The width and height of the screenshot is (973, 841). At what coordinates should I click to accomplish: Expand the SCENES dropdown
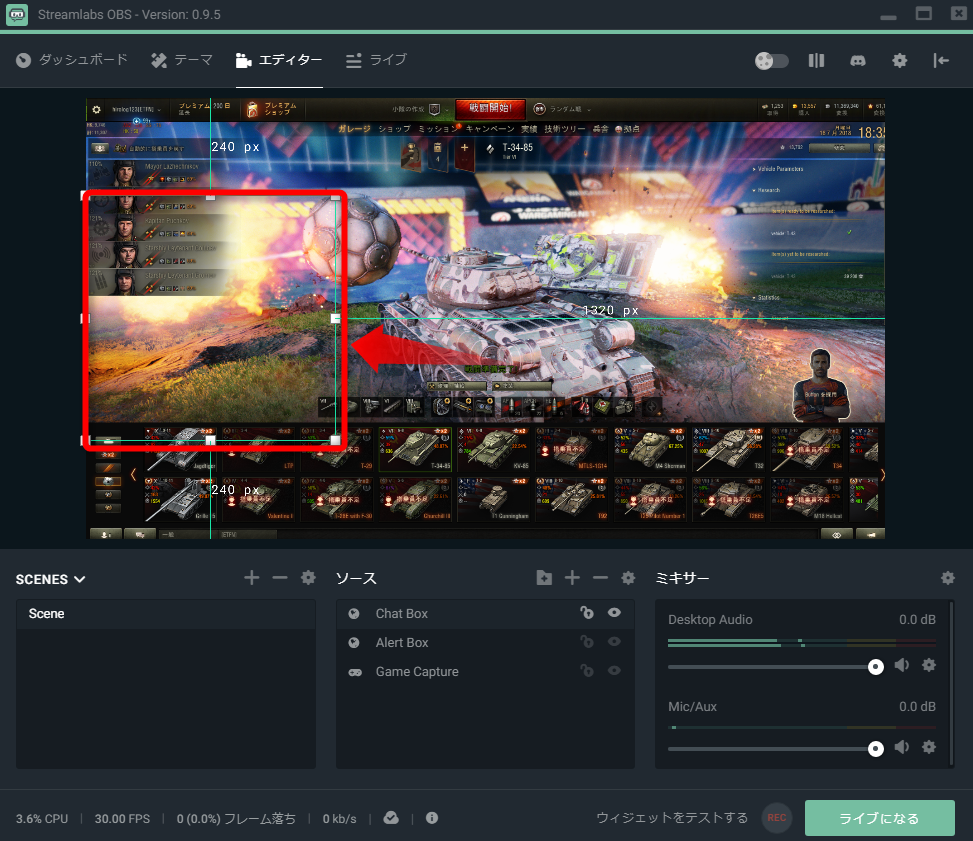(50, 579)
